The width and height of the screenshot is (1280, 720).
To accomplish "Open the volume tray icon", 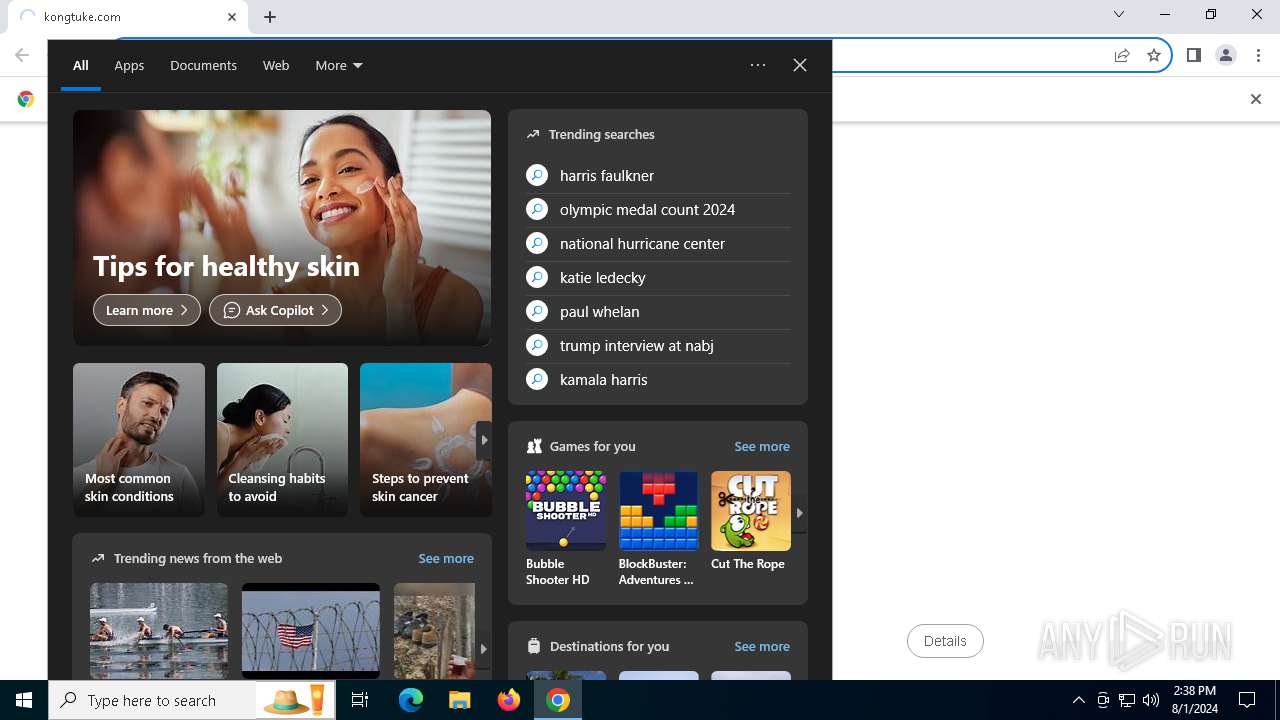I will 1151,700.
